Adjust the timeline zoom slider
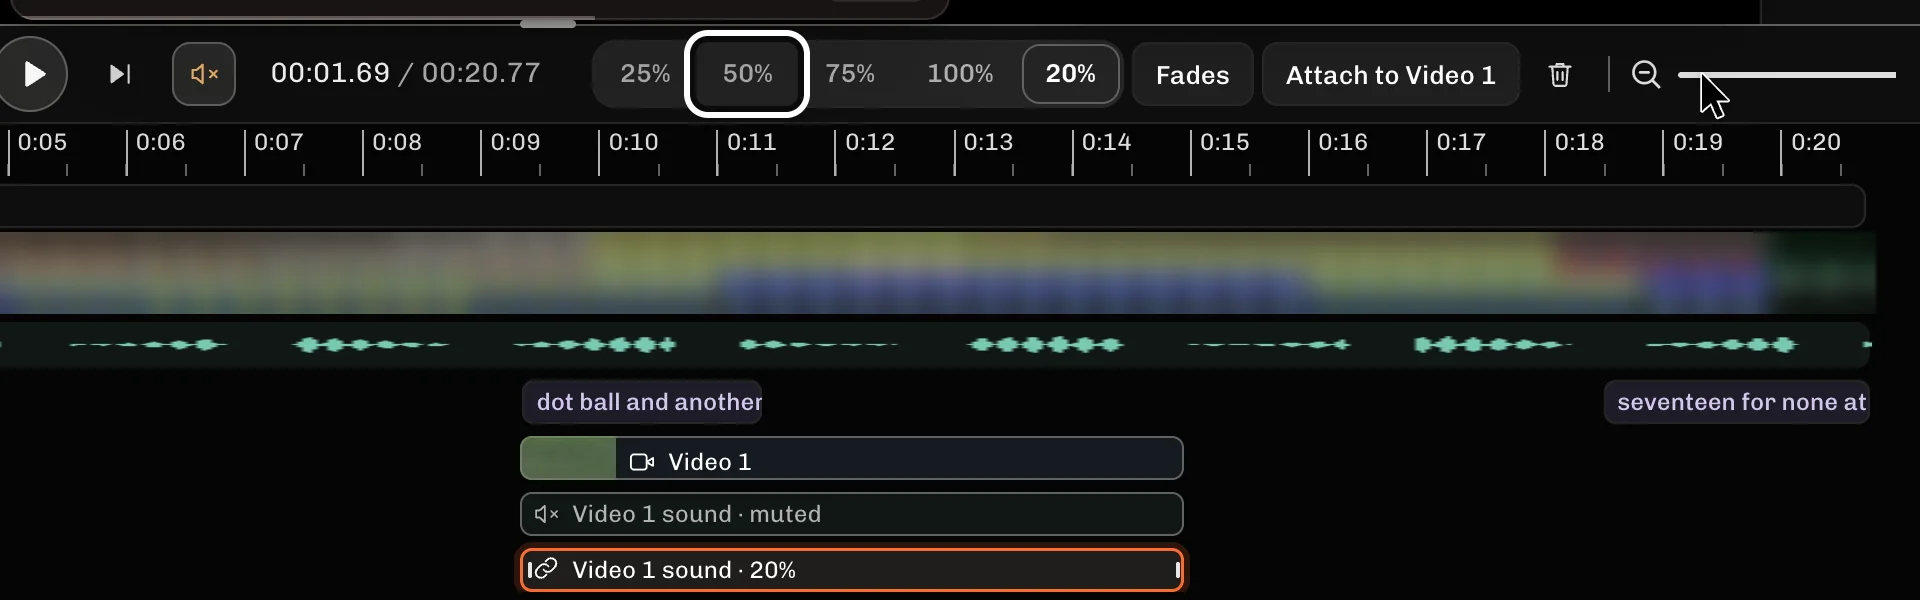Viewport: 1920px width, 600px height. pos(1787,75)
